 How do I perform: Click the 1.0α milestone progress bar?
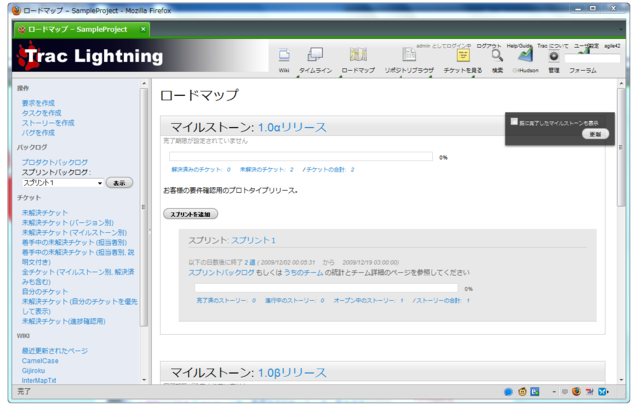click(x=301, y=157)
